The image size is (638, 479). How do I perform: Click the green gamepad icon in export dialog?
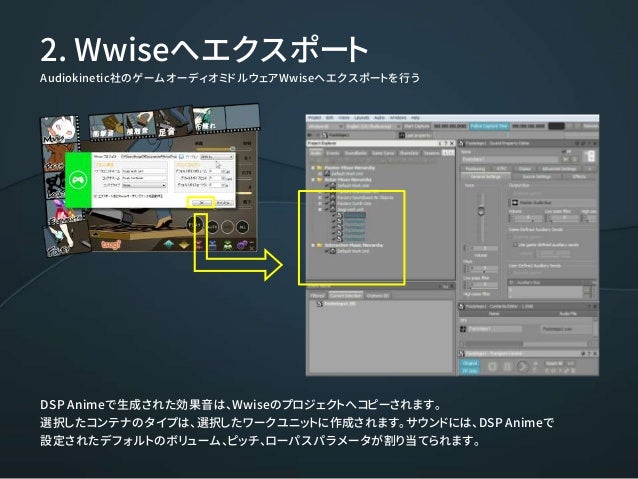(x=78, y=179)
